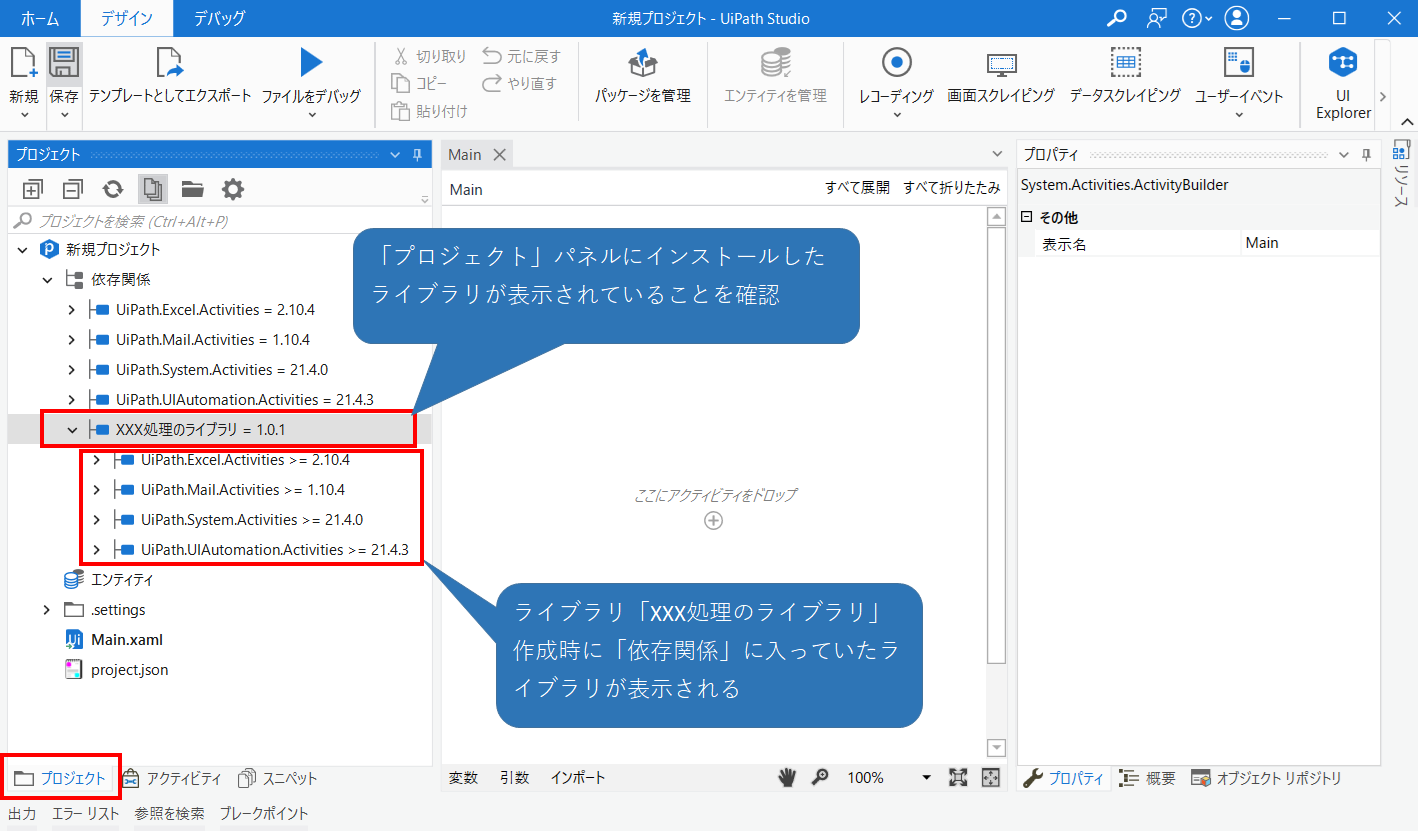This screenshot has height=831, width=1418.
Task: Switch to the Home (ホーム) tab
Action: pyautogui.click(x=40, y=18)
